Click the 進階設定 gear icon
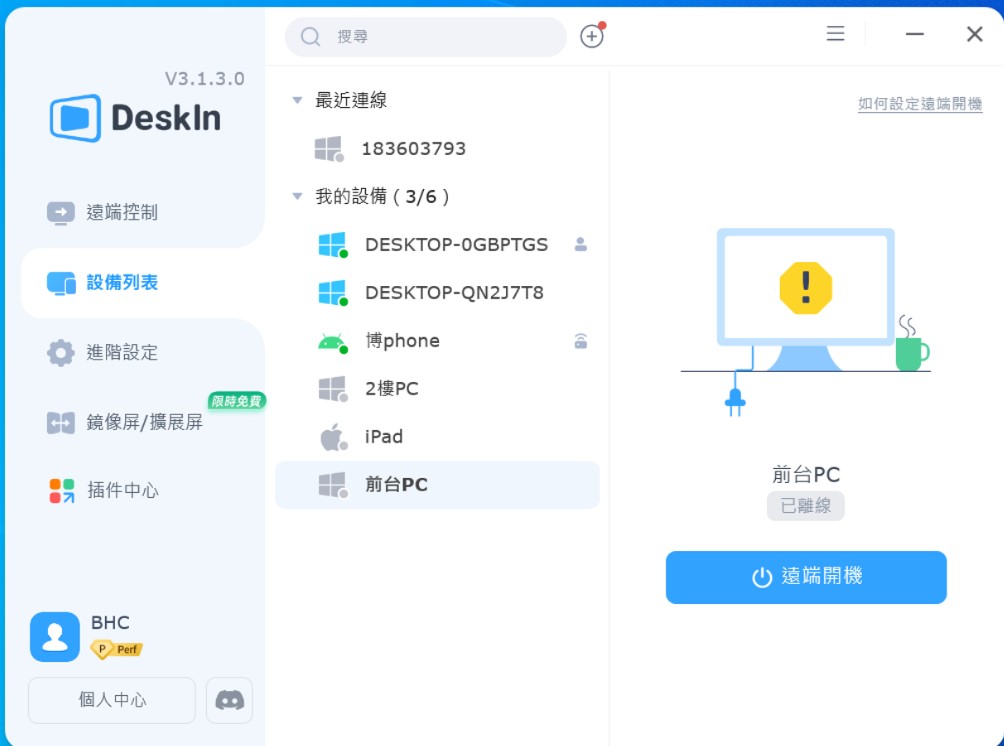Image resolution: width=1004 pixels, height=746 pixels. click(x=61, y=353)
